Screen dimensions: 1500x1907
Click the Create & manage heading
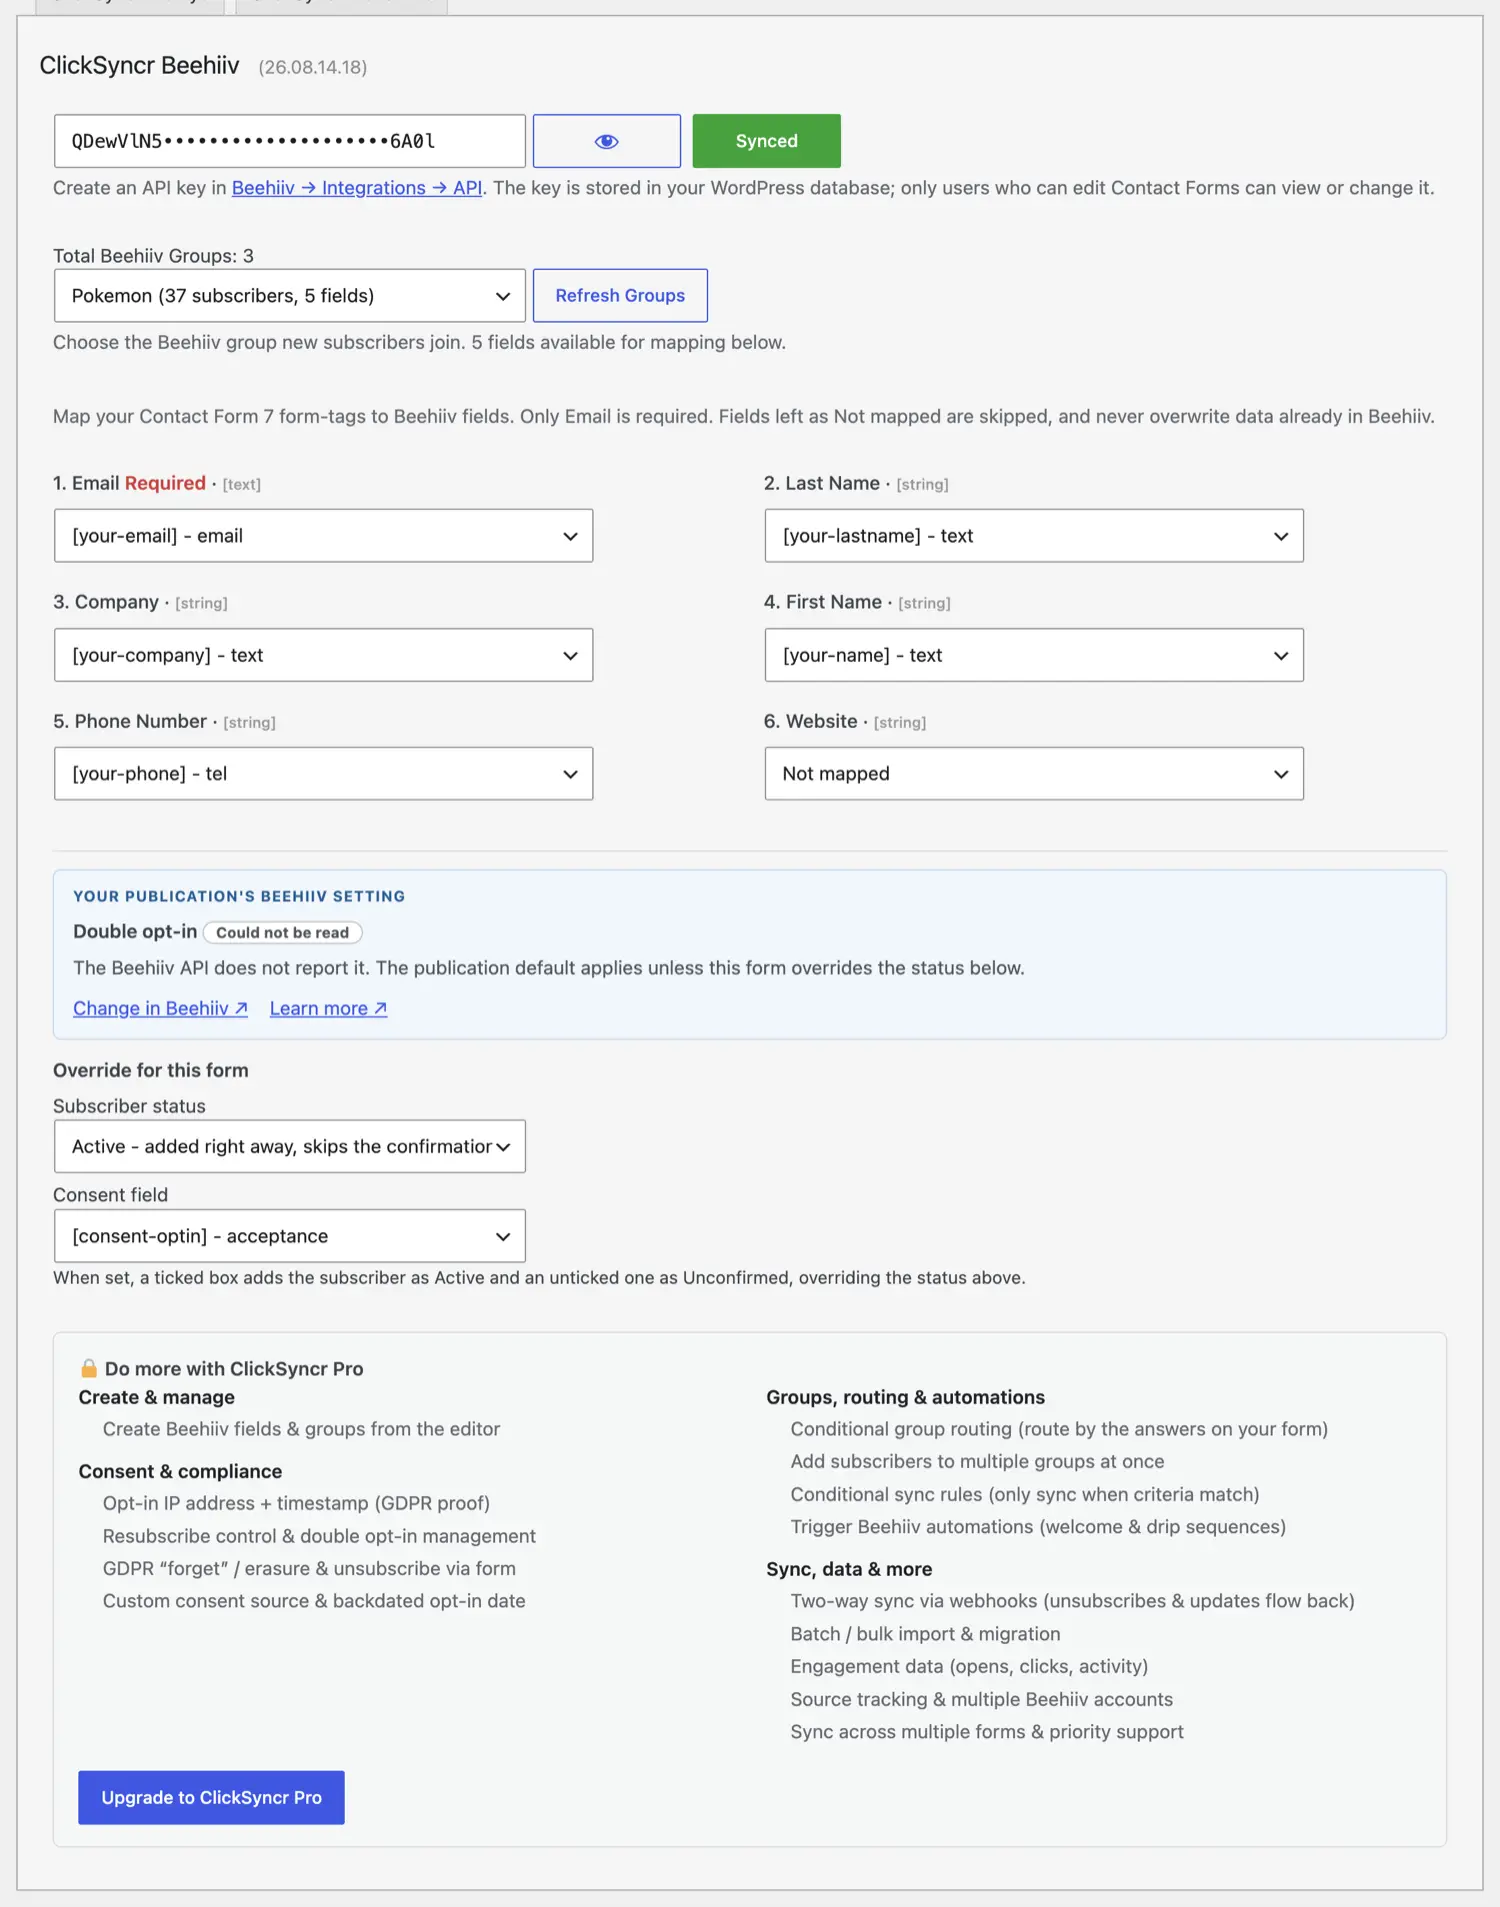(156, 1397)
